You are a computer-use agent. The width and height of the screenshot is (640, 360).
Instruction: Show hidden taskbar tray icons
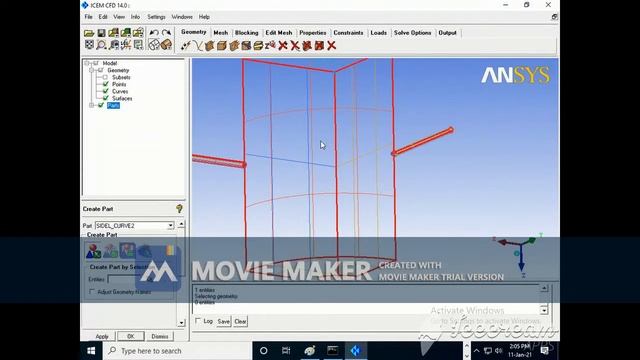(x=476, y=351)
